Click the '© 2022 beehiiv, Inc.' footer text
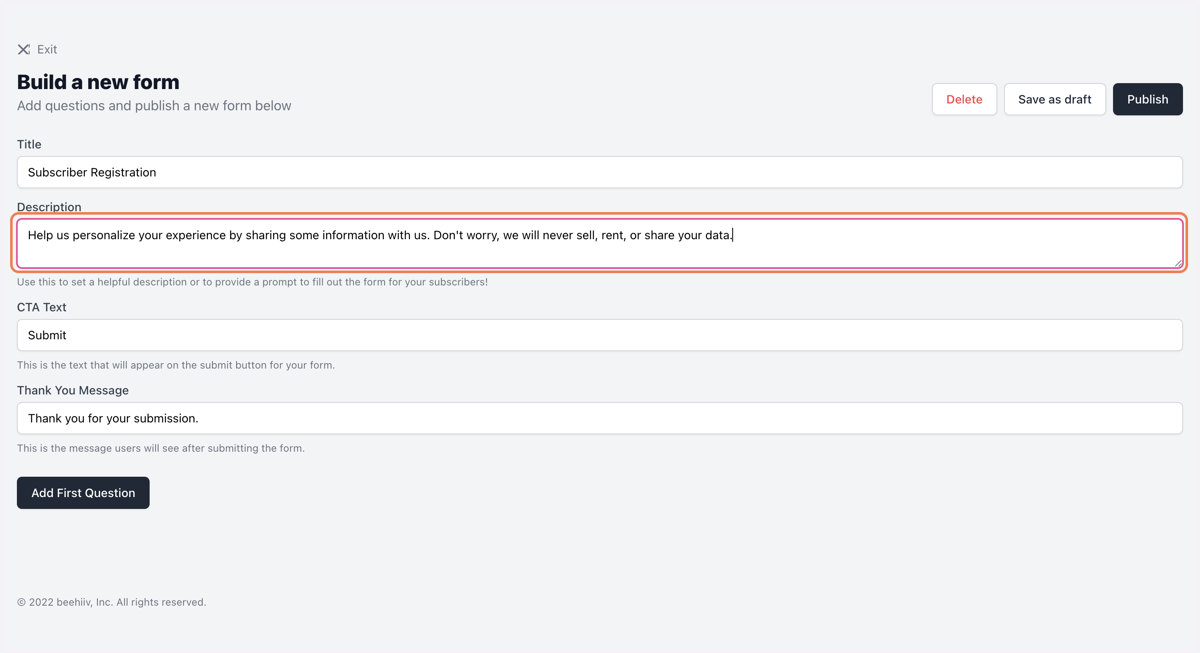Screen dimensions: 1200x653 [x=112, y=602]
